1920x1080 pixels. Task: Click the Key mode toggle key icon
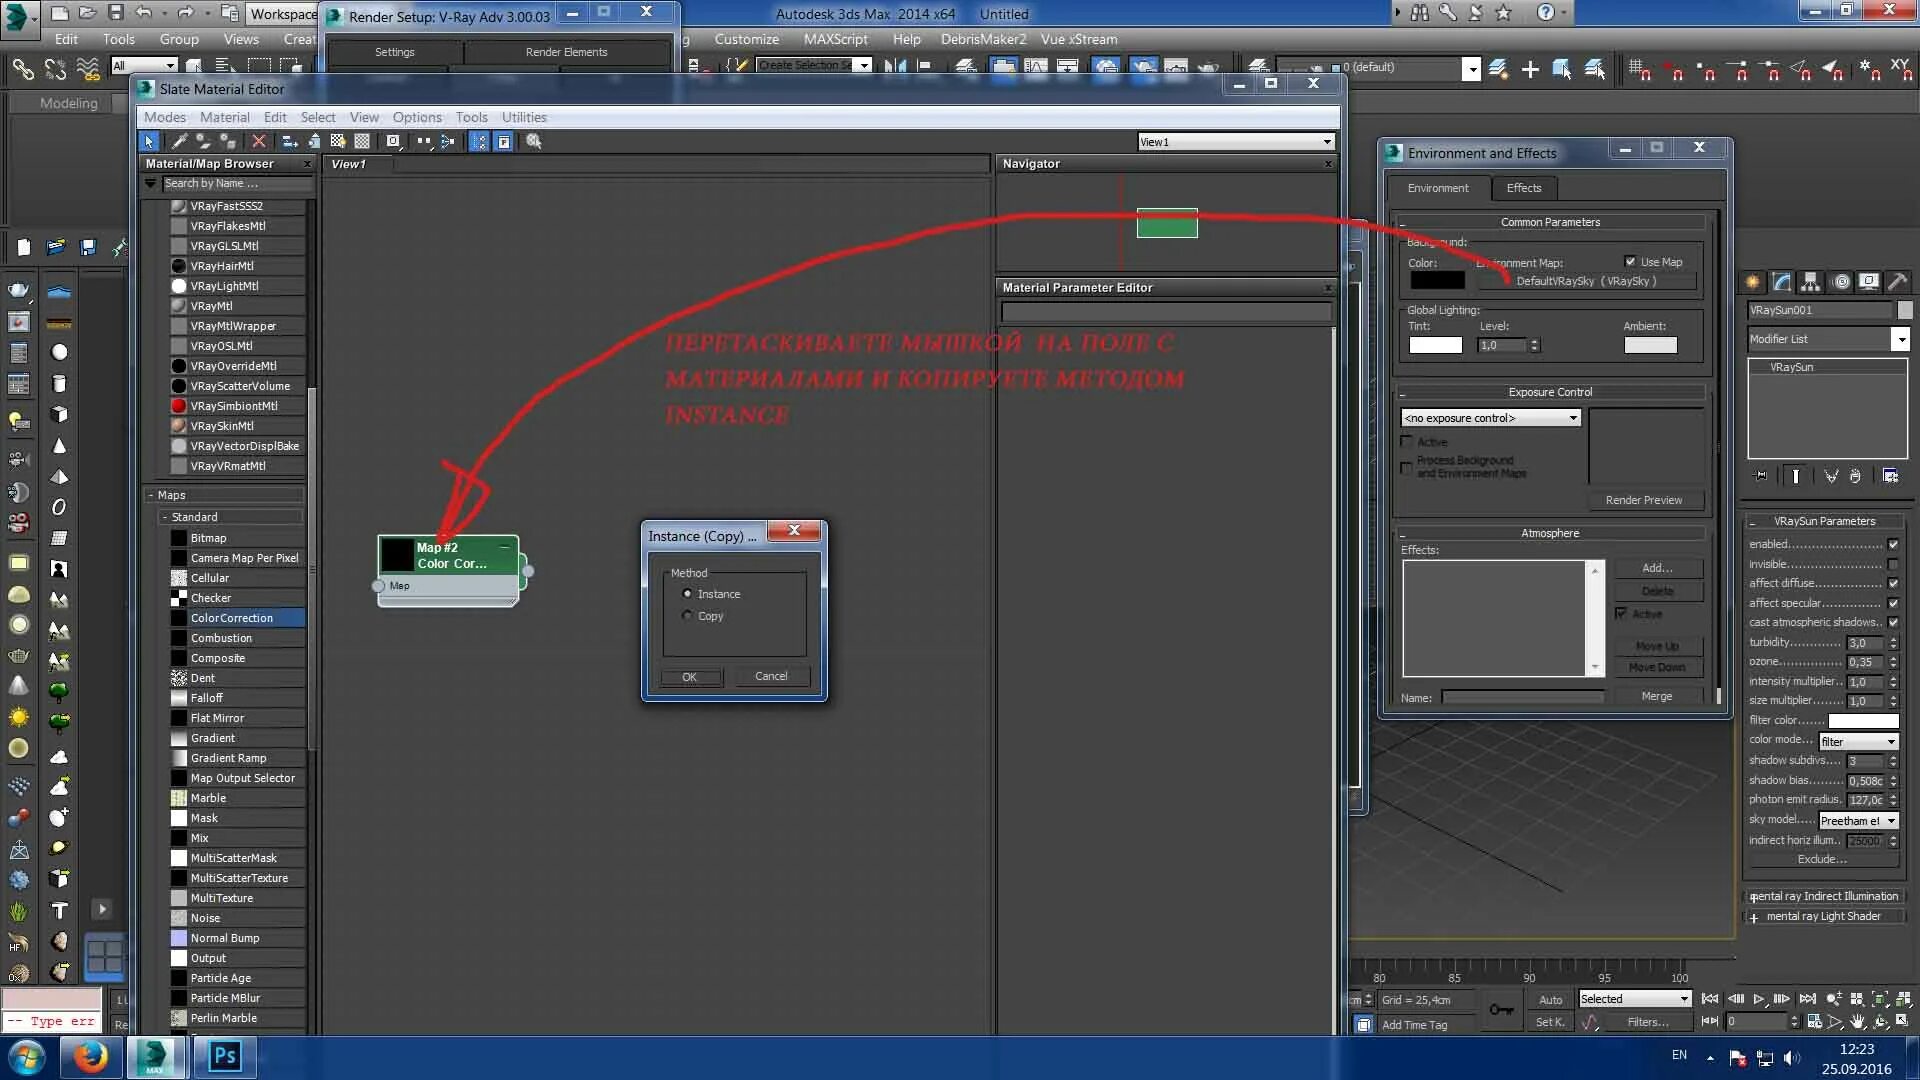click(1501, 1010)
